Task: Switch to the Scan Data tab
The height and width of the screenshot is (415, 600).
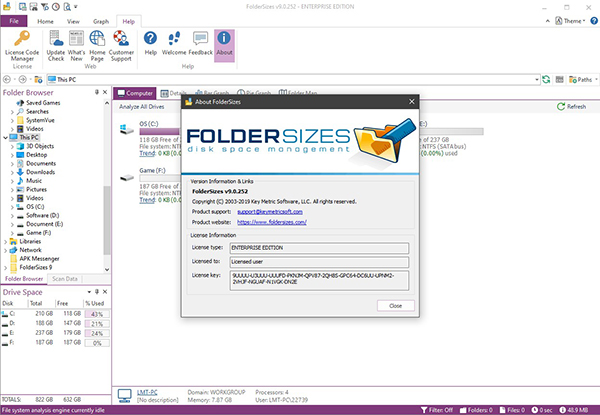Action: [65, 279]
